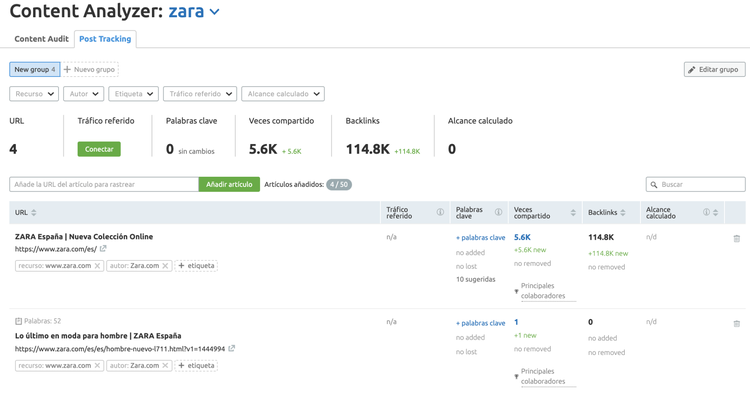Image resolution: width=750 pixels, height=394 pixels.
Task: Sort by the URL column arrows
Action: point(33,212)
